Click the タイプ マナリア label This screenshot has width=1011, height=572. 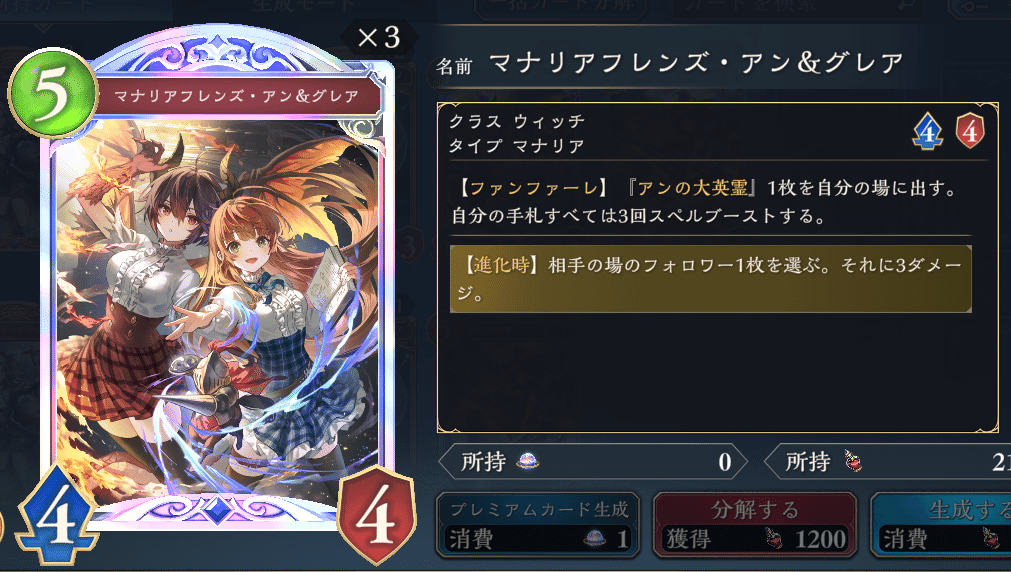point(517,146)
